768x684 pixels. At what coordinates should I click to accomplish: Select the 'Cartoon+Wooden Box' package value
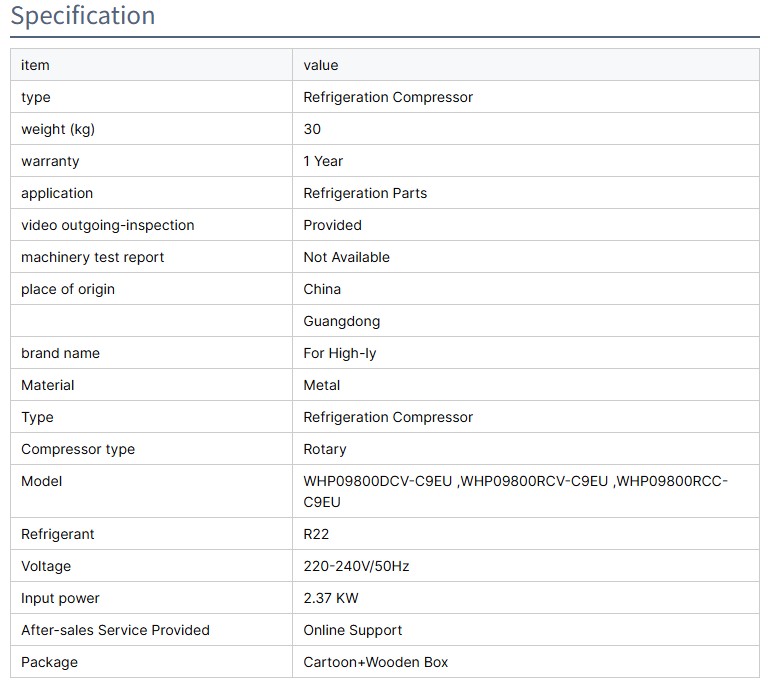[376, 662]
